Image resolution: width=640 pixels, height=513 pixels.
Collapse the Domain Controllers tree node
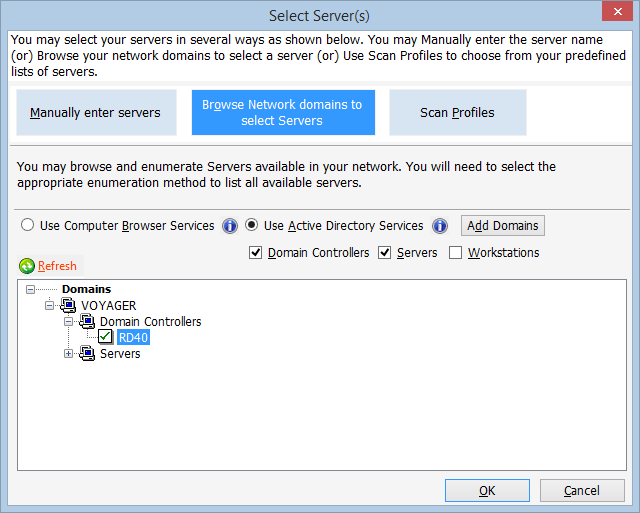tap(68, 322)
